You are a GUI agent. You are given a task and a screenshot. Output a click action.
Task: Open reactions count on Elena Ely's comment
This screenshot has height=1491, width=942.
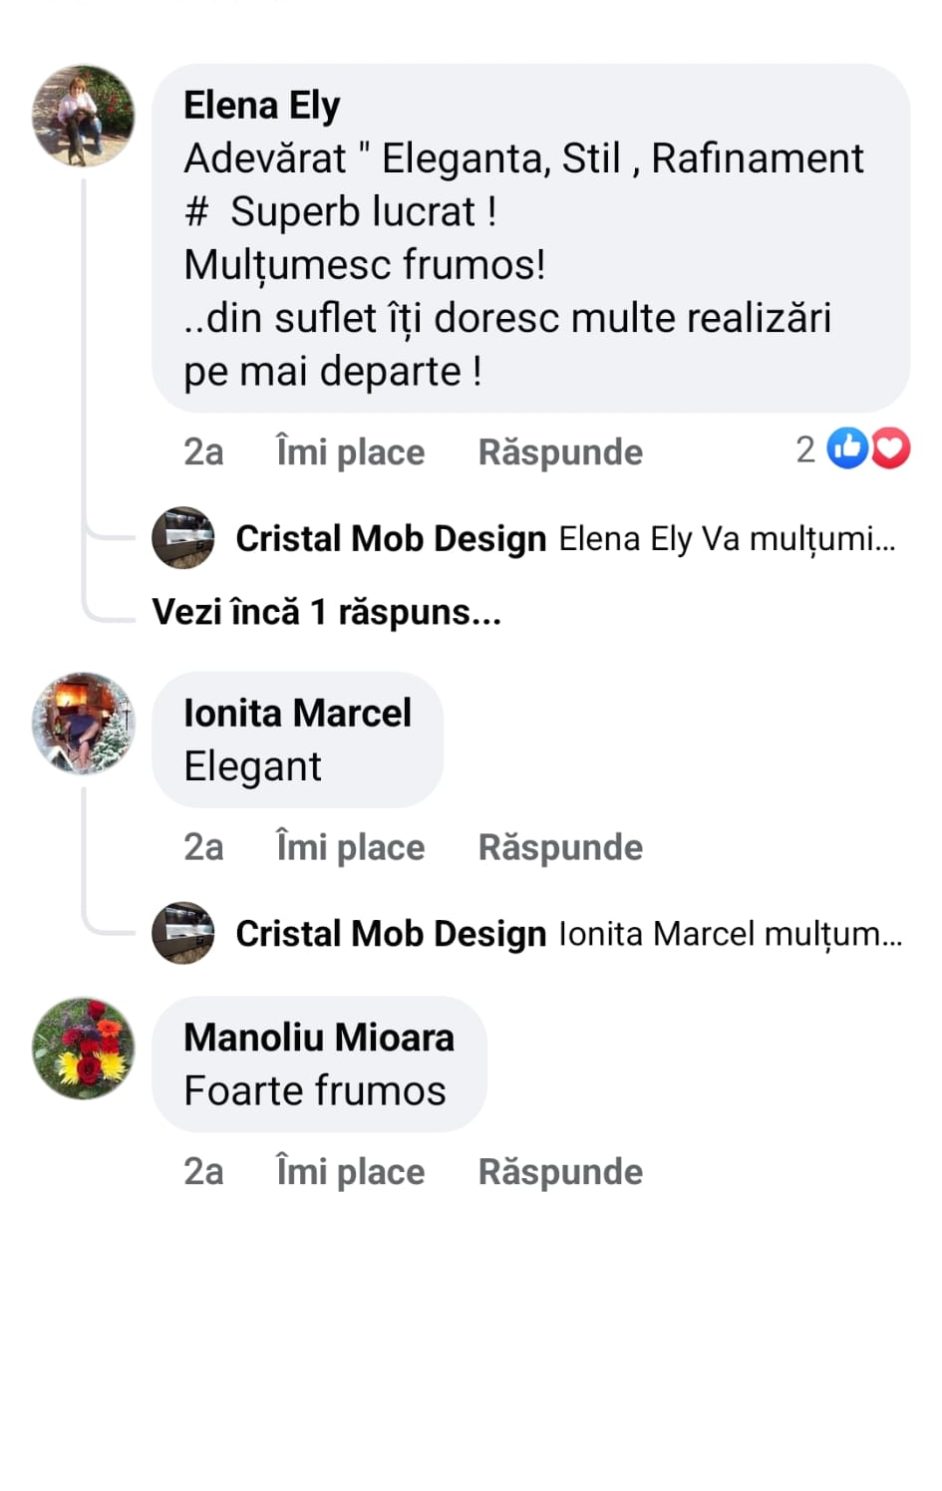806,450
